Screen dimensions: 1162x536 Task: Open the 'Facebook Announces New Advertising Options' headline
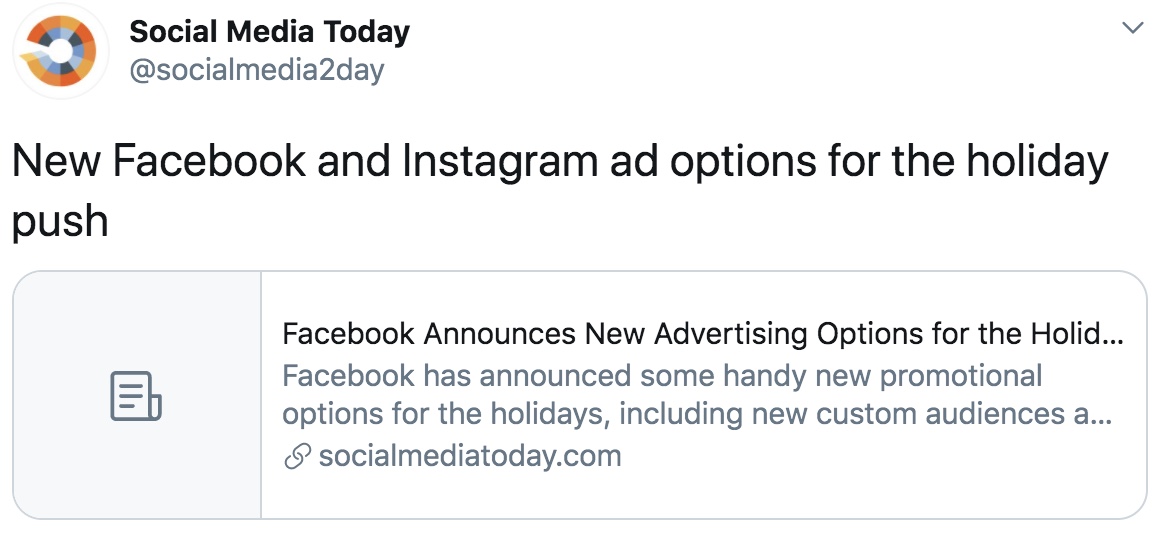703,334
